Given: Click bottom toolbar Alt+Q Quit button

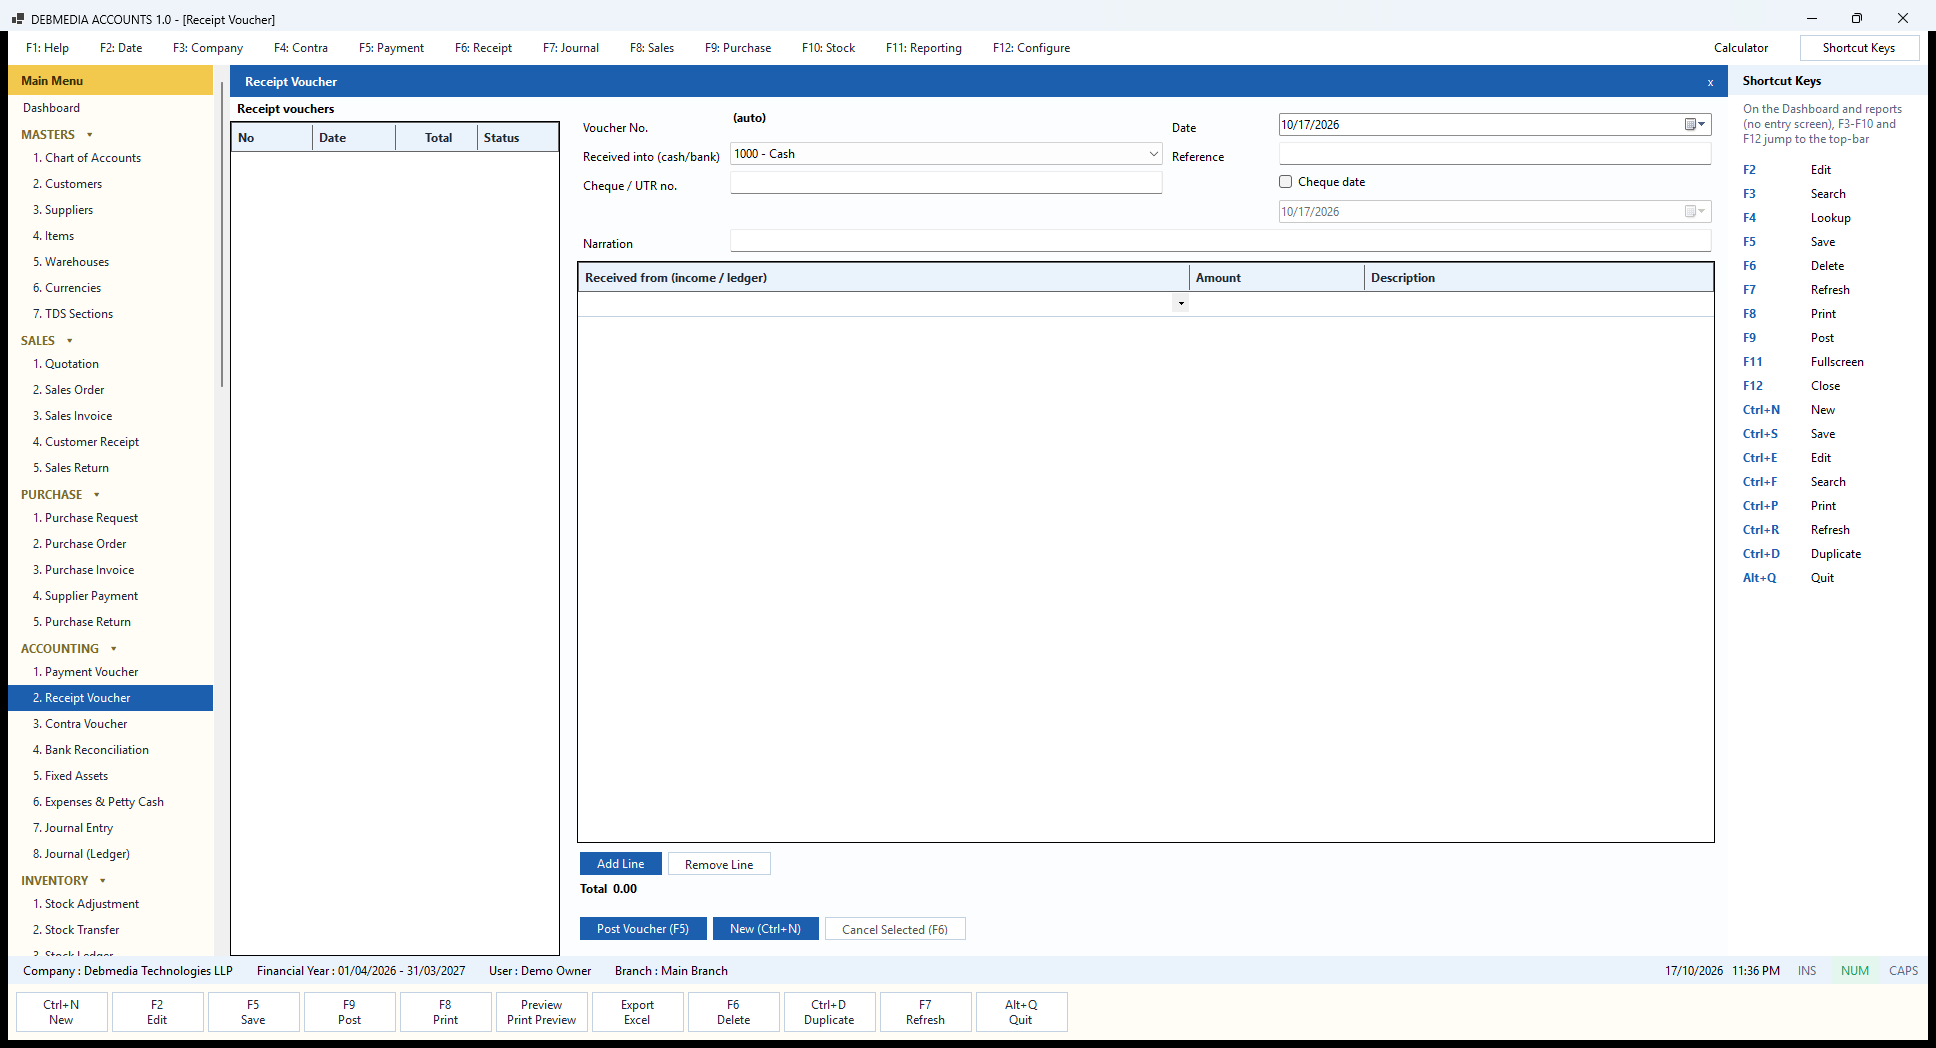Looking at the screenshot, I should click(1021, 1012).
